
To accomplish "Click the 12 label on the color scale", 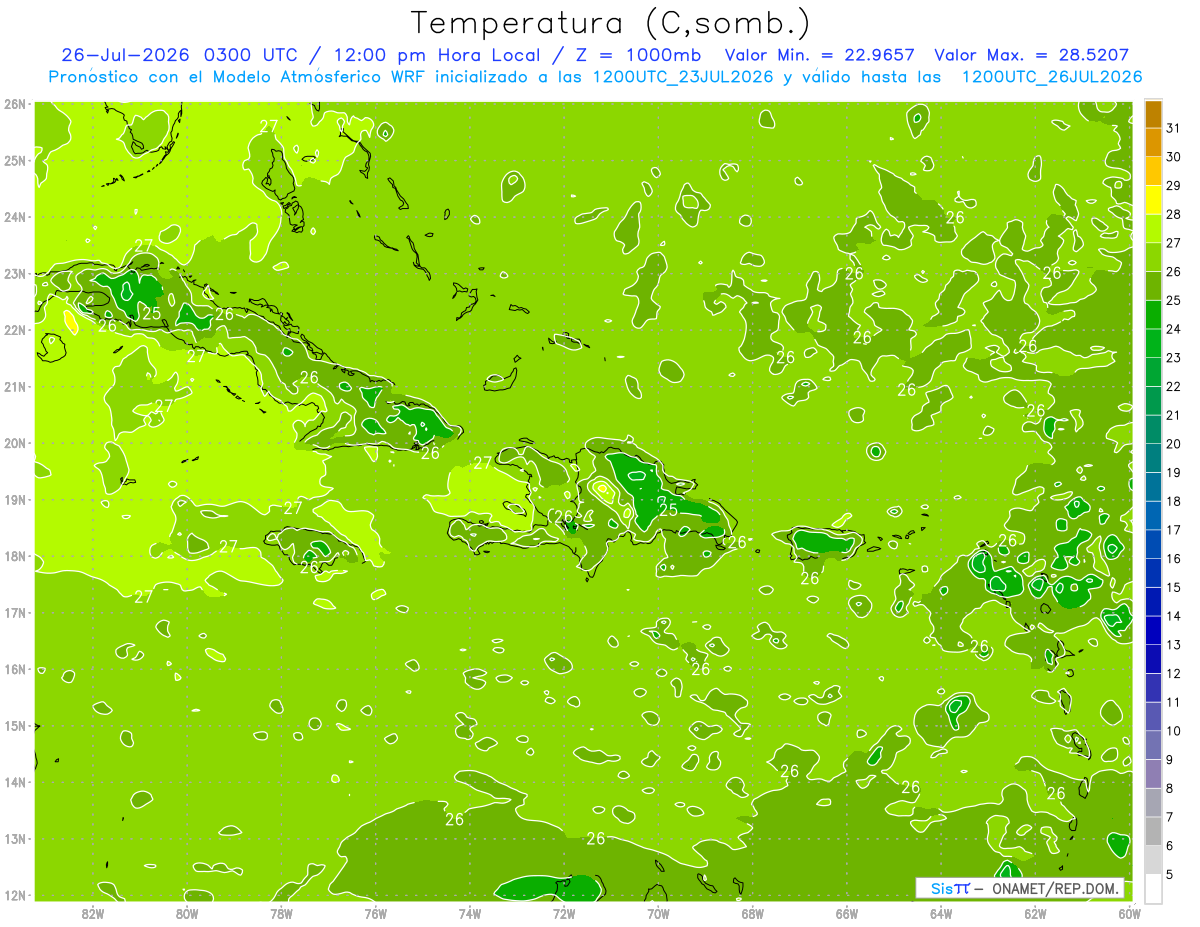I will (1173, 673).
